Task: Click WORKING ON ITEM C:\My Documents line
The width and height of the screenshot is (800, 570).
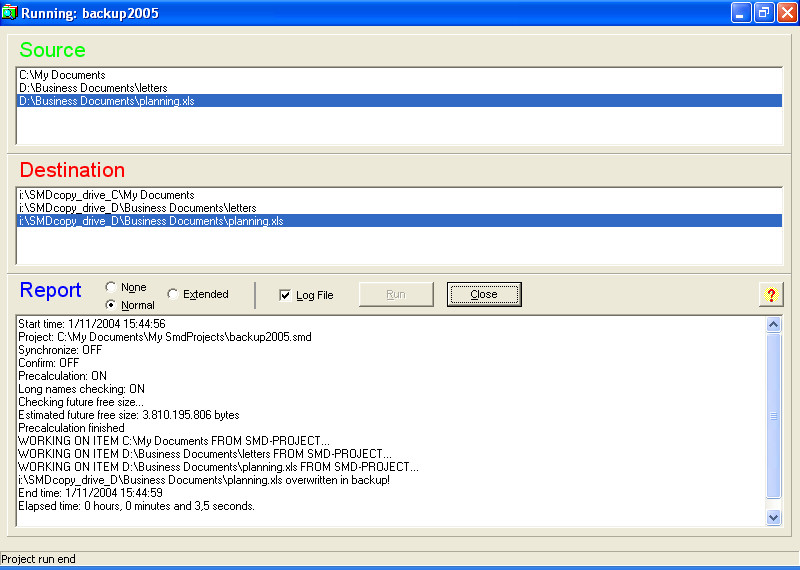Action: 174,440
